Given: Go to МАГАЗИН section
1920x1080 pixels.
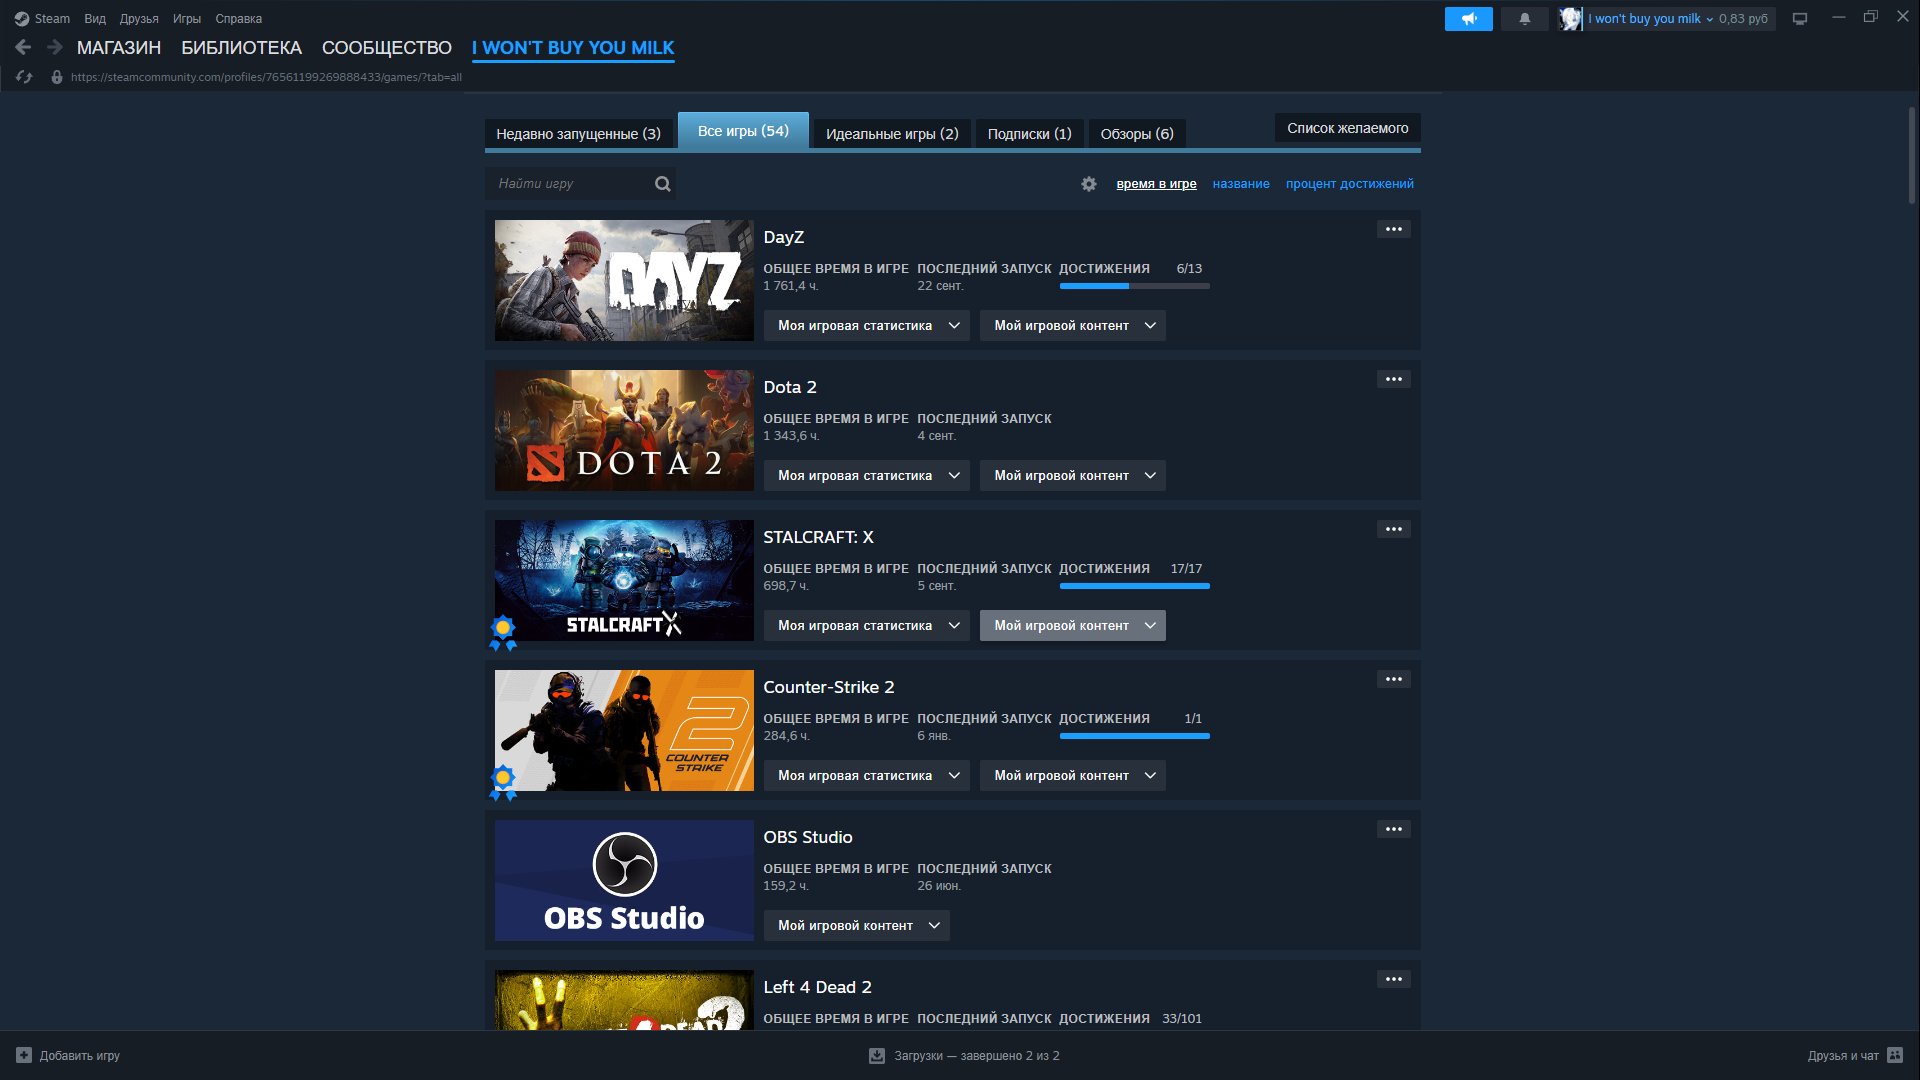Looking at the screenshot, I should [x=119, y=48].
